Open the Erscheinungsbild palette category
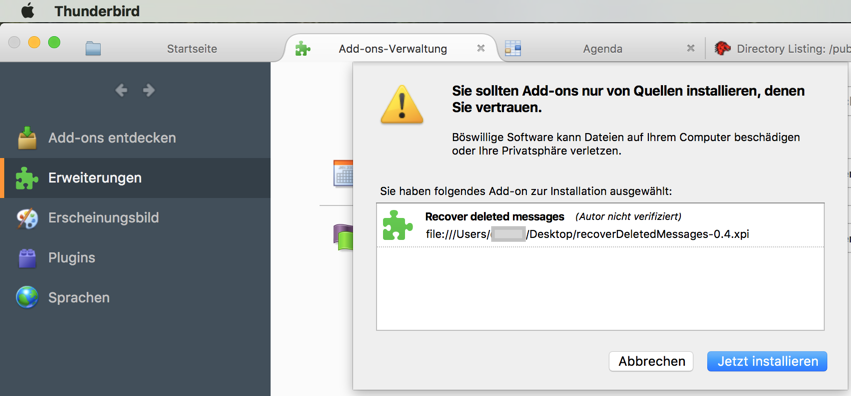Screen dimensions: 851x396 coord(135,218)
